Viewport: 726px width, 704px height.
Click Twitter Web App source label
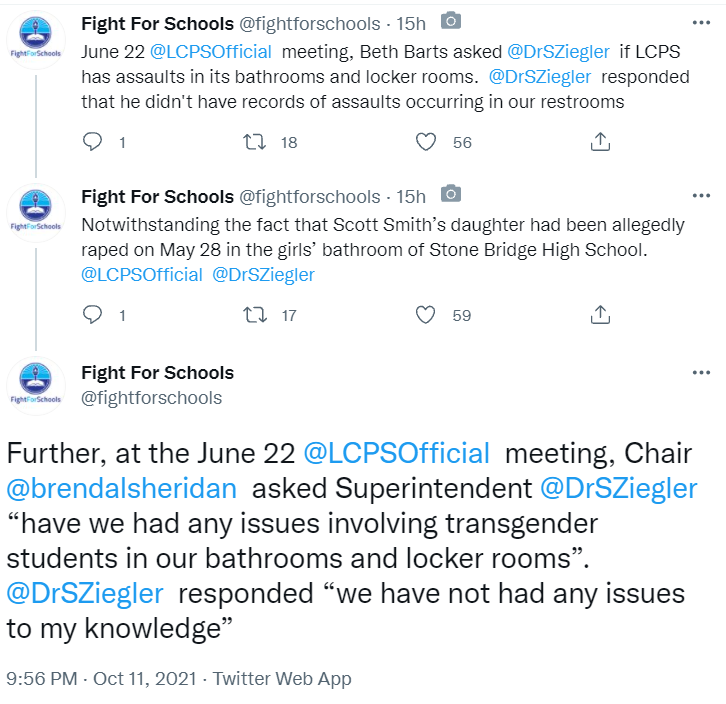[282, 679]
